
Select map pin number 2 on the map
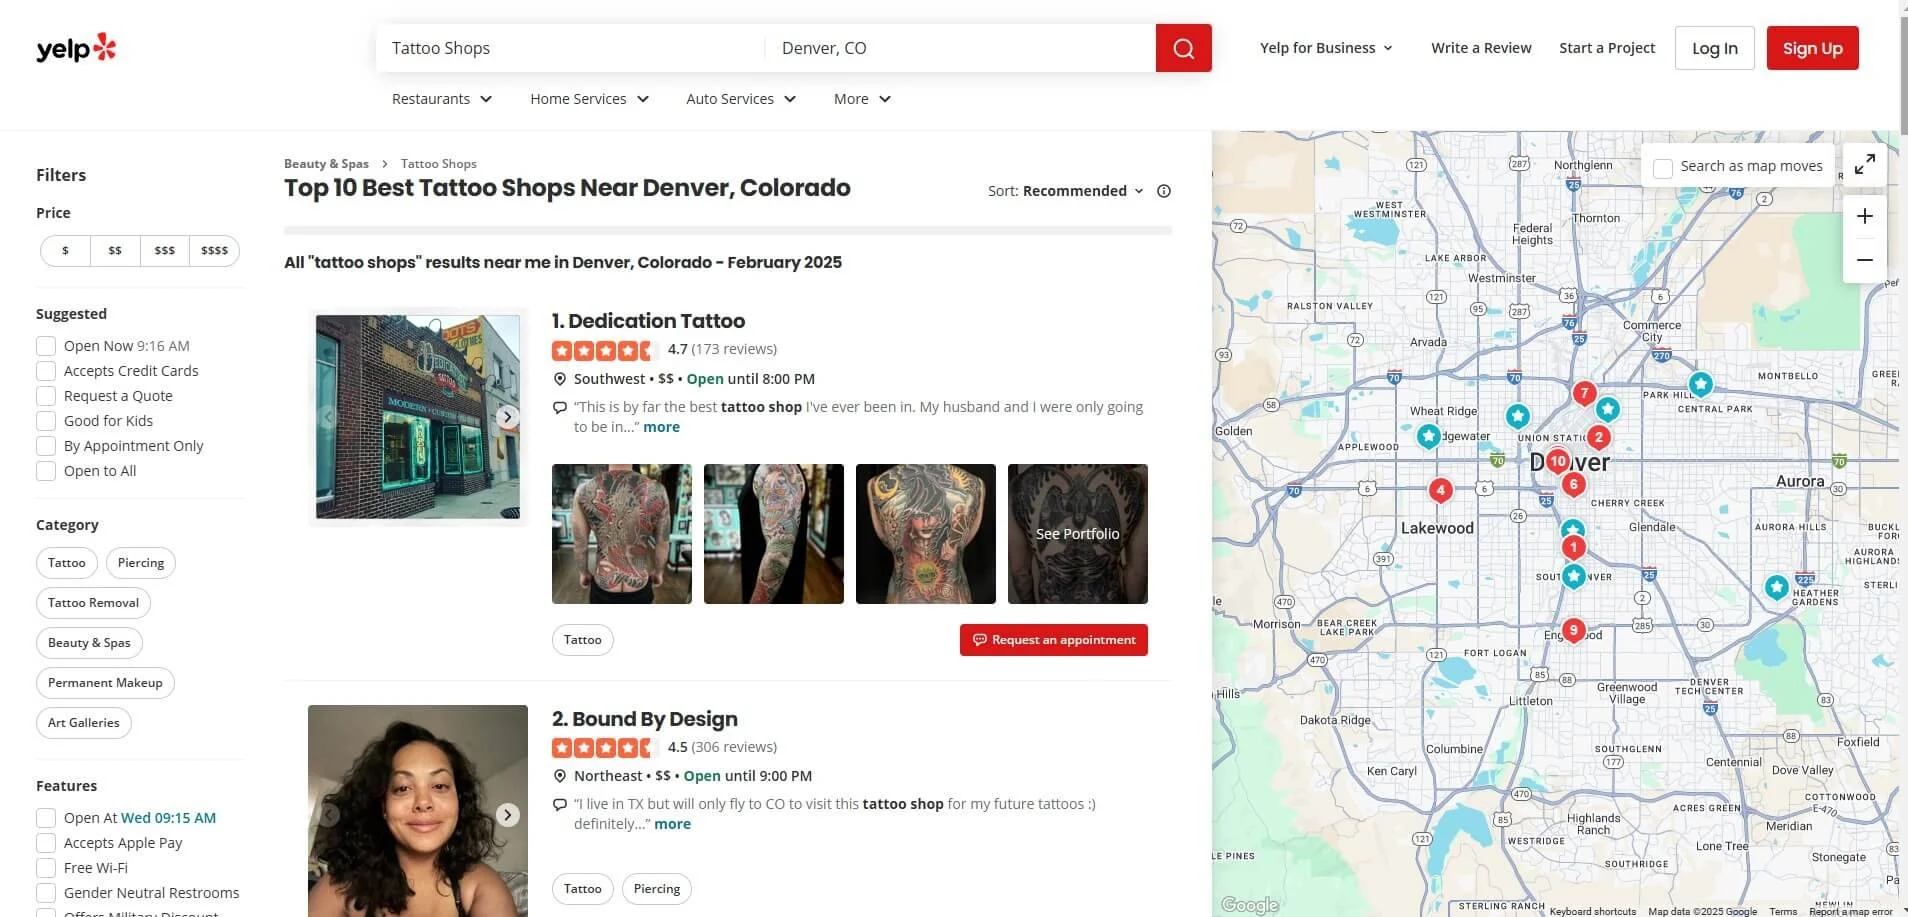point(1598,437)
